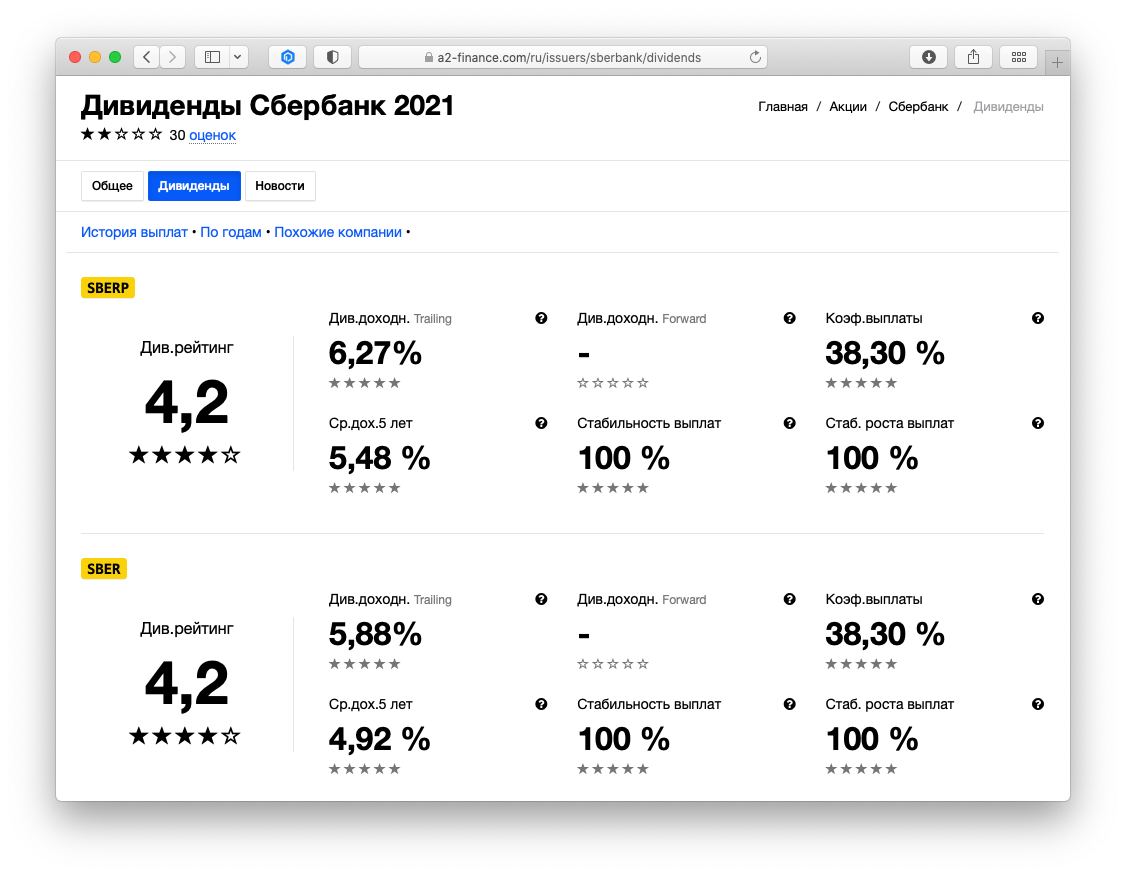Show help for SBER 'Коэф.выплаты'
Screen dimensions: 1126x875
[1038, 599]
